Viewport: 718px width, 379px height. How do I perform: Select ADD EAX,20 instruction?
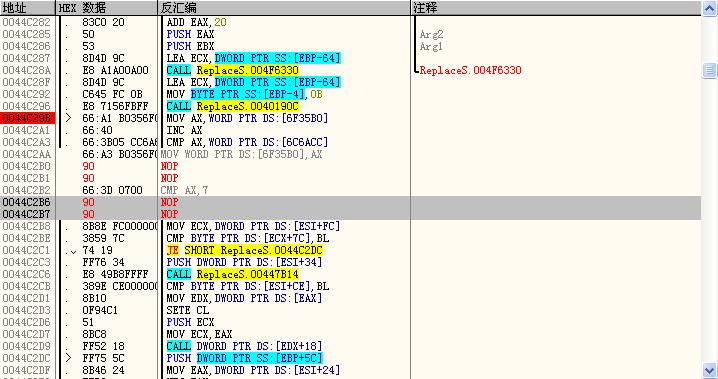pyautogui.click(x=196, y=22)
